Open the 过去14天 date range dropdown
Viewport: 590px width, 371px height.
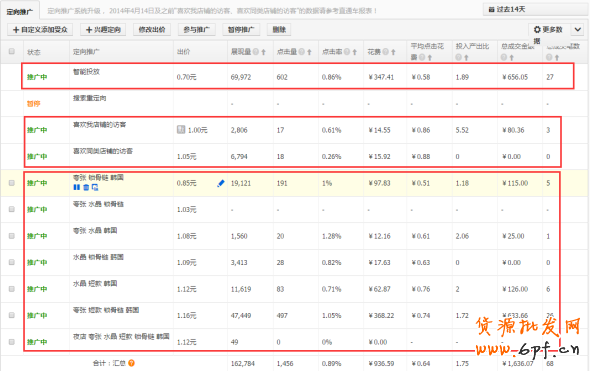coord(536,9)
